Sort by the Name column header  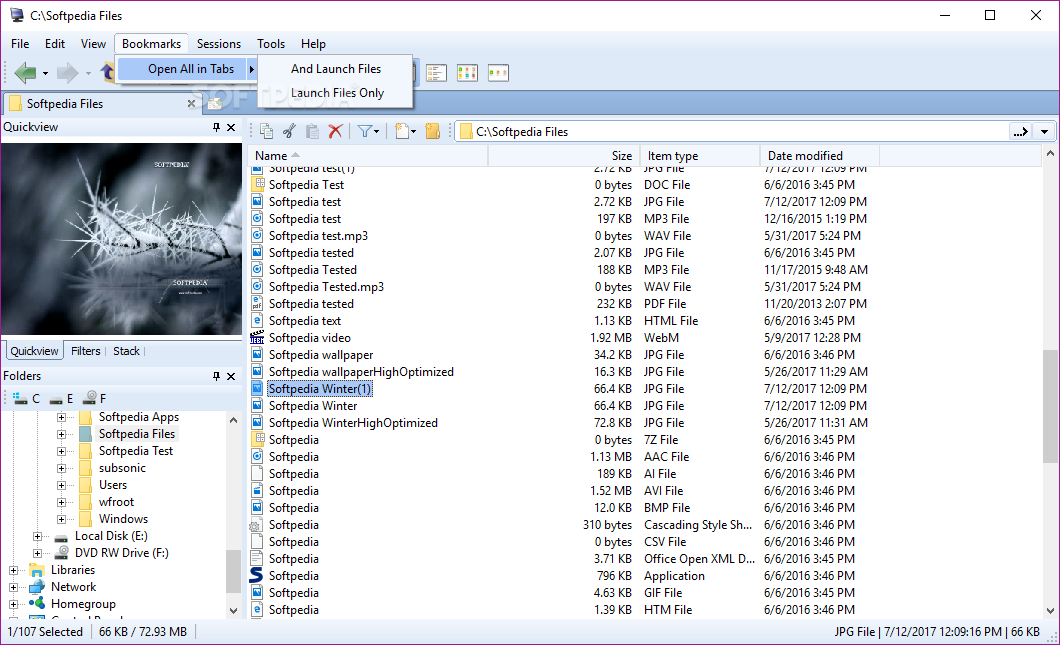368,156
